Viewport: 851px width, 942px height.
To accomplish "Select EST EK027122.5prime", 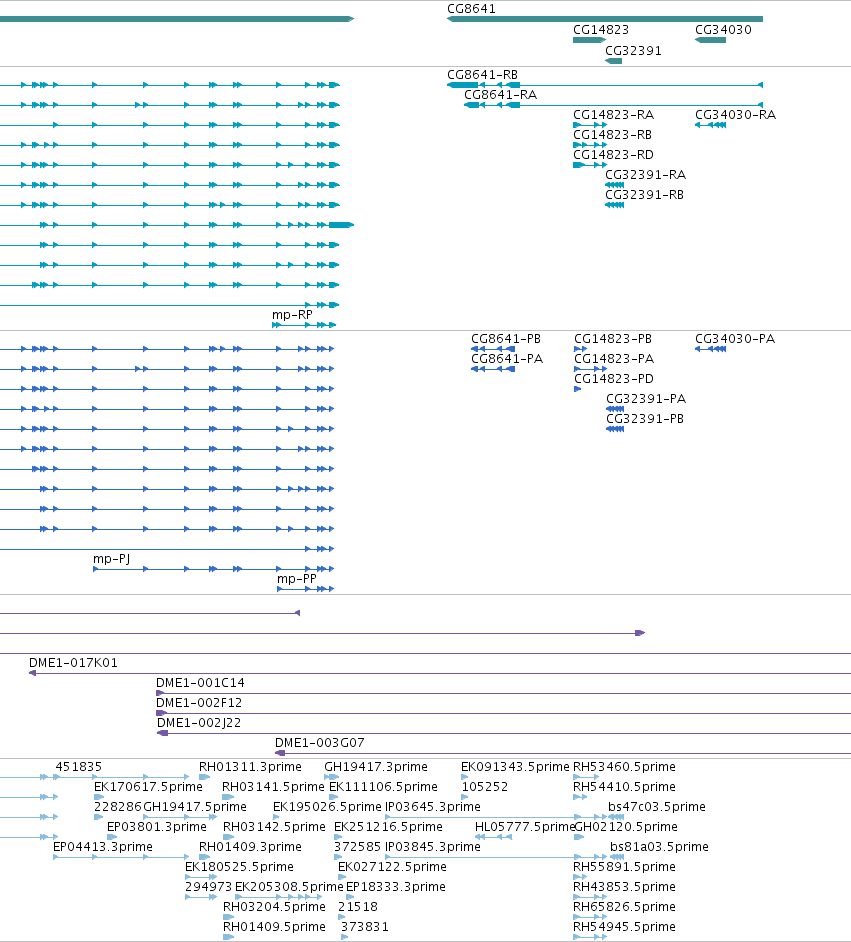I will [x=392, y=866].
